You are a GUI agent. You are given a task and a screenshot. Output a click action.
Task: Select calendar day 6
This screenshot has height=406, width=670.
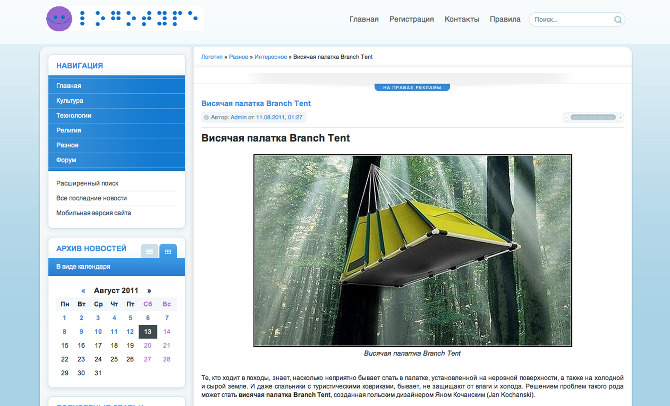pos(148,318)
